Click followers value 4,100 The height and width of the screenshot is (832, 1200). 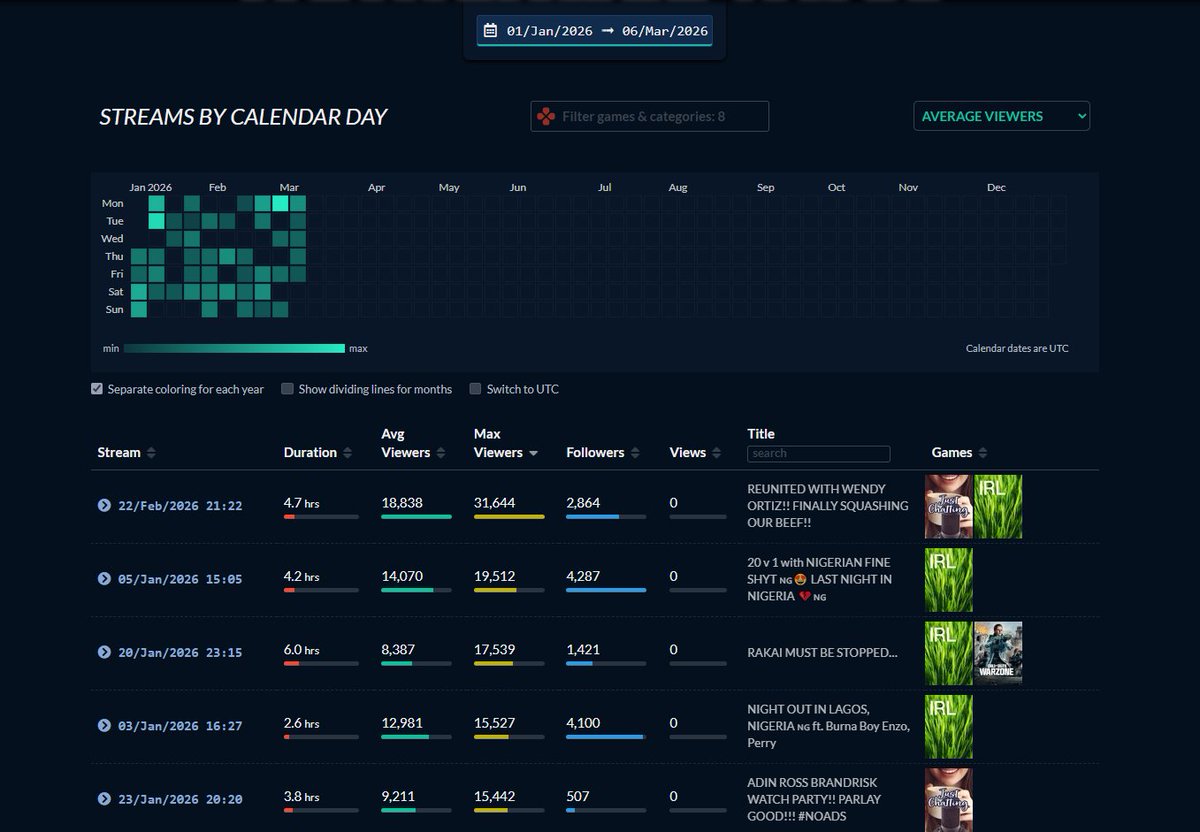tap(583, 723)
